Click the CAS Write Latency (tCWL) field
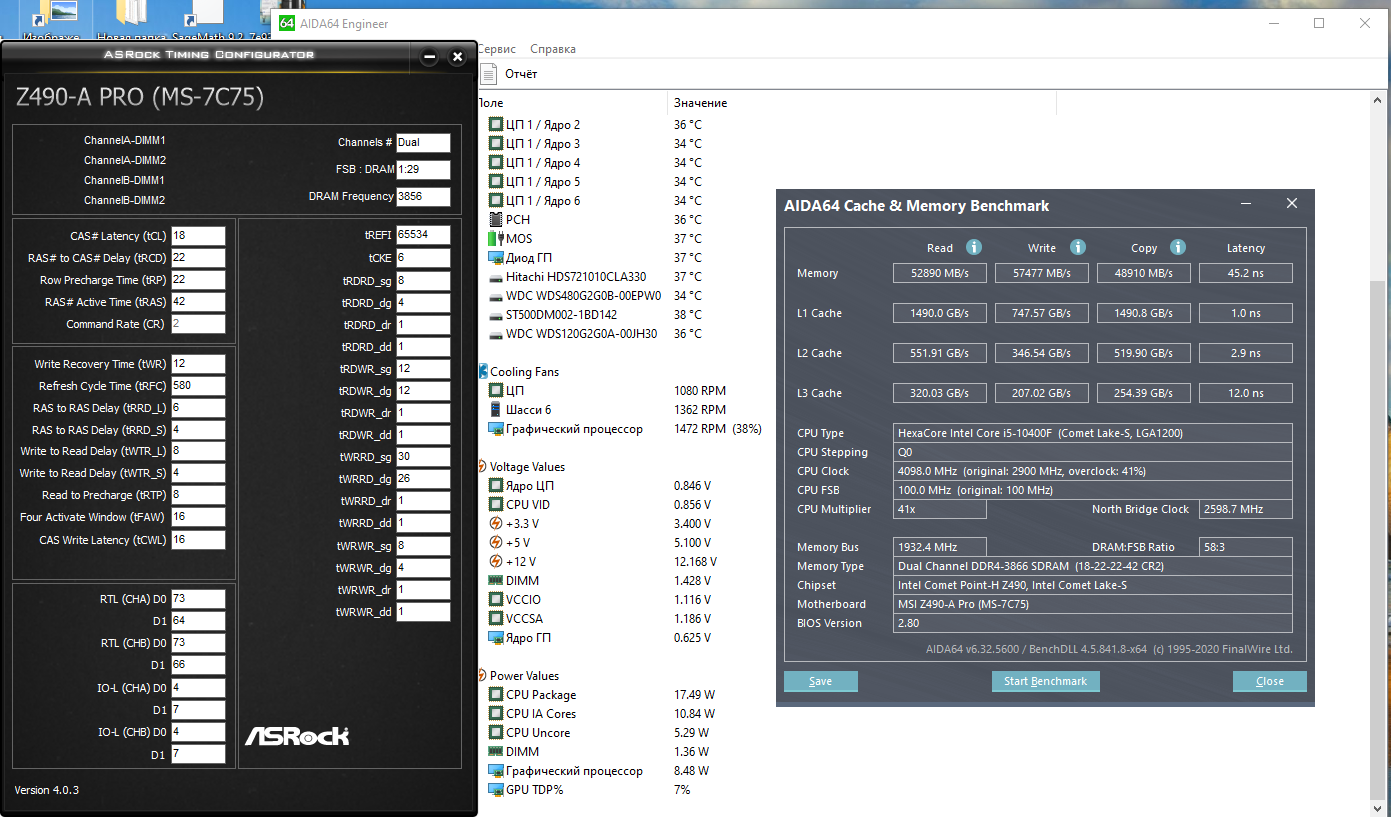The height and width of the screenshot is (817, 1391). 198,540
